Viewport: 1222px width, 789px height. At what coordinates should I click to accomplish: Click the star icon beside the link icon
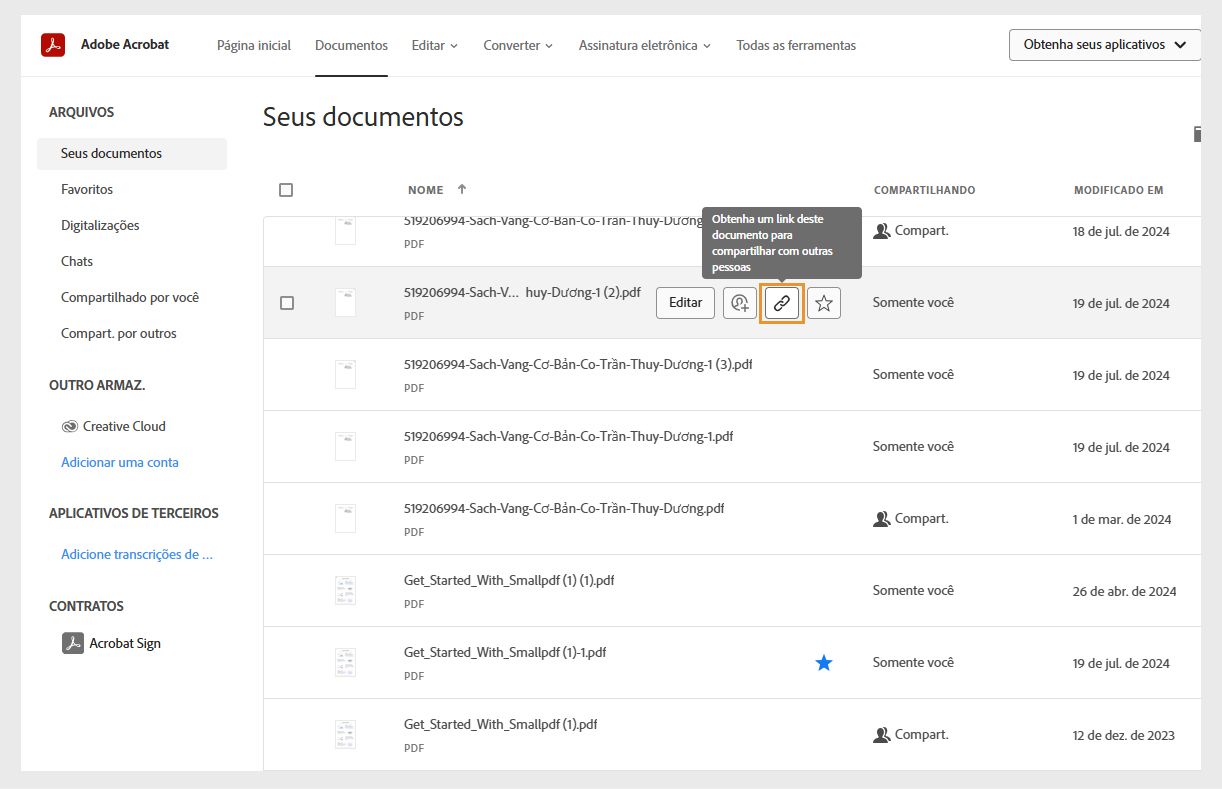tap(824, 302)
